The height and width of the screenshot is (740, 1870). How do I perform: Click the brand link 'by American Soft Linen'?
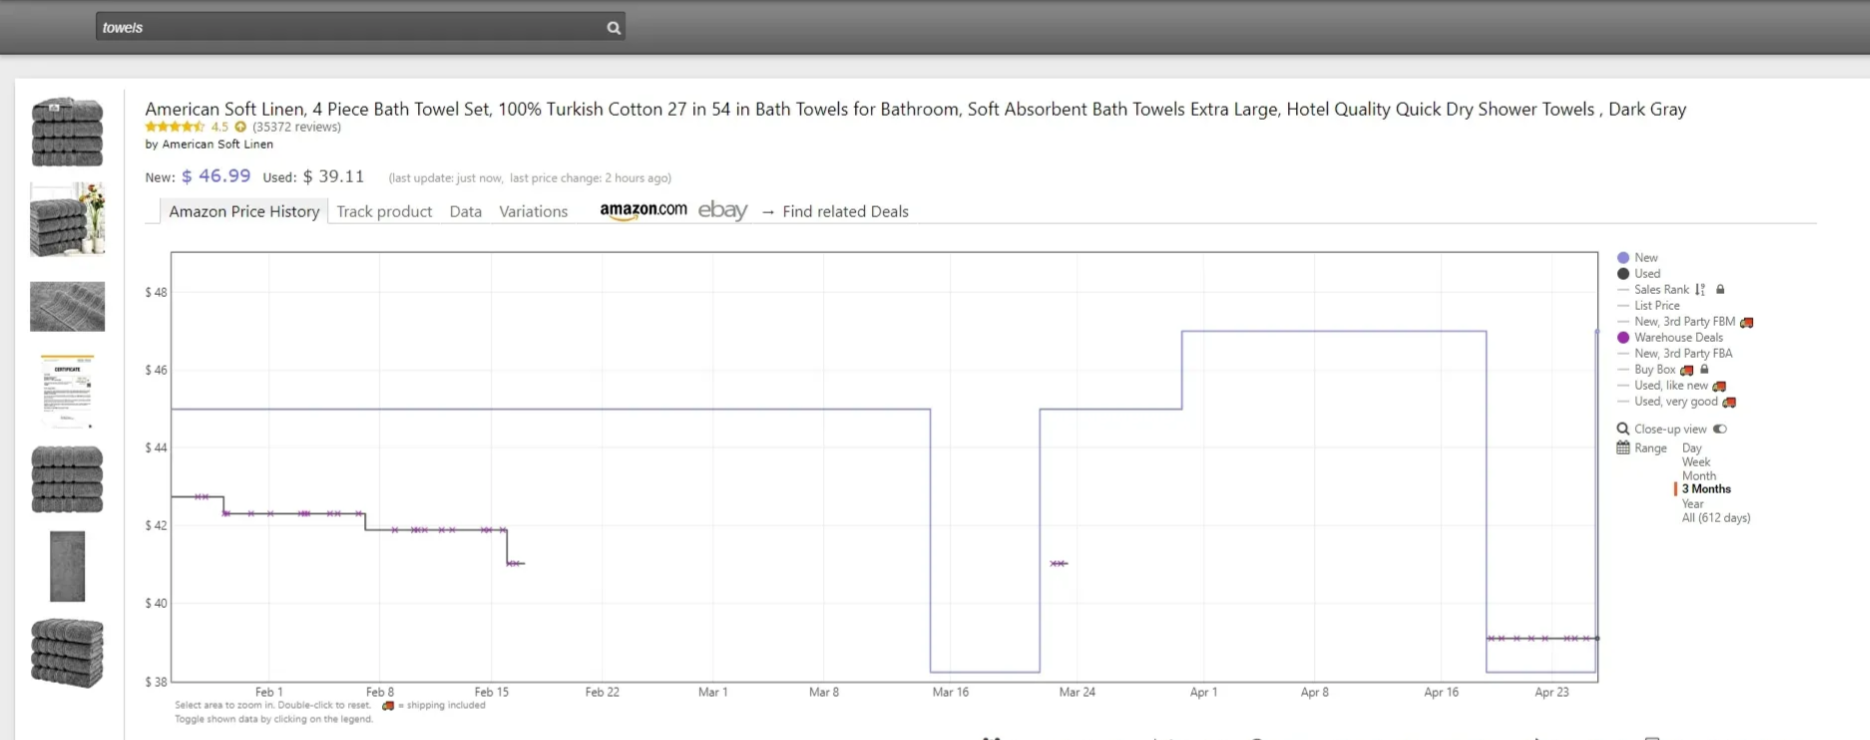click(209, 144)
